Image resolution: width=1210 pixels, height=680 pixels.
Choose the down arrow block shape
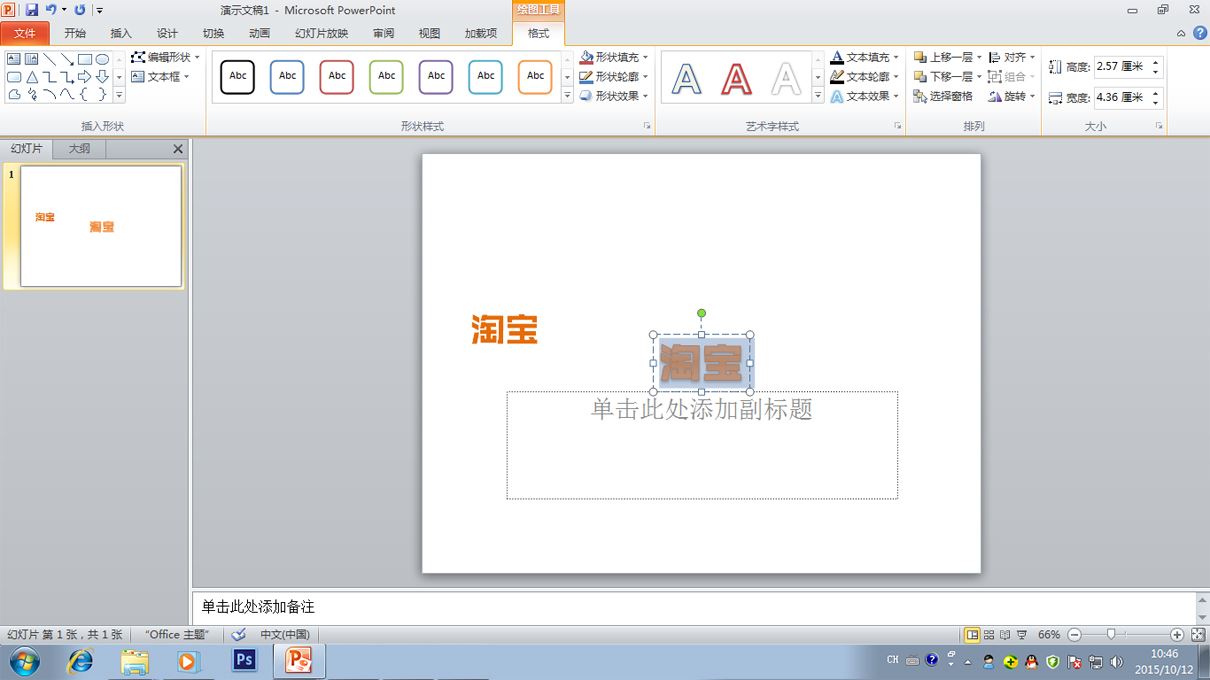pyautogui.click(x=102, y=77)
